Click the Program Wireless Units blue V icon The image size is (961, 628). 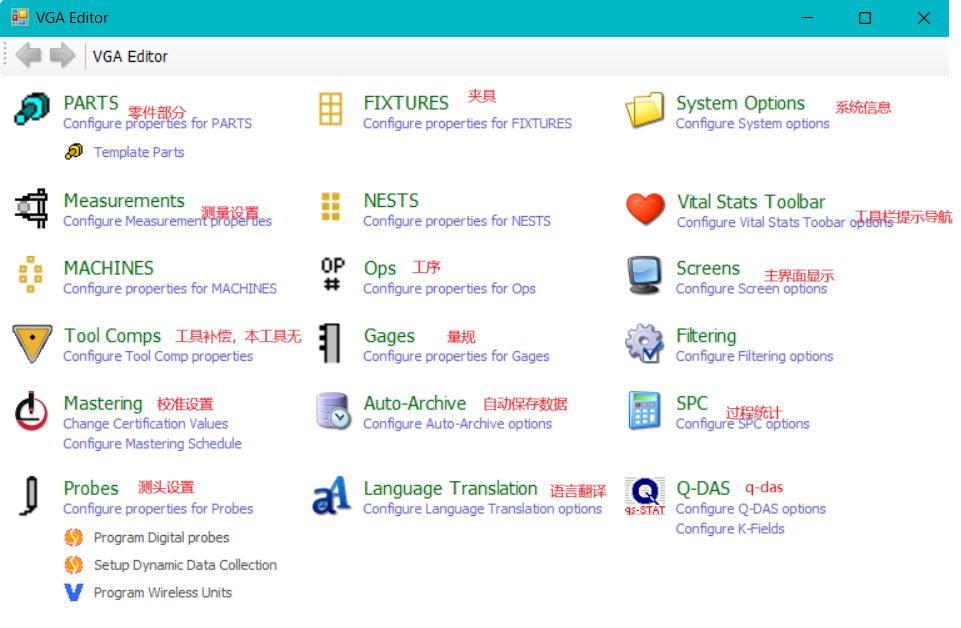(74, 592)
